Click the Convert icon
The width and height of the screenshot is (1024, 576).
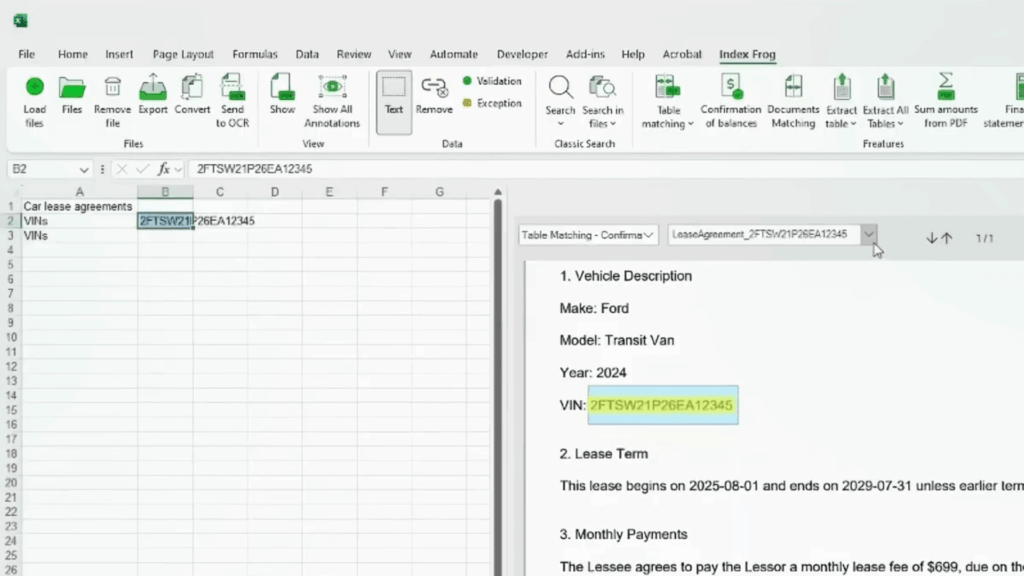192,87
